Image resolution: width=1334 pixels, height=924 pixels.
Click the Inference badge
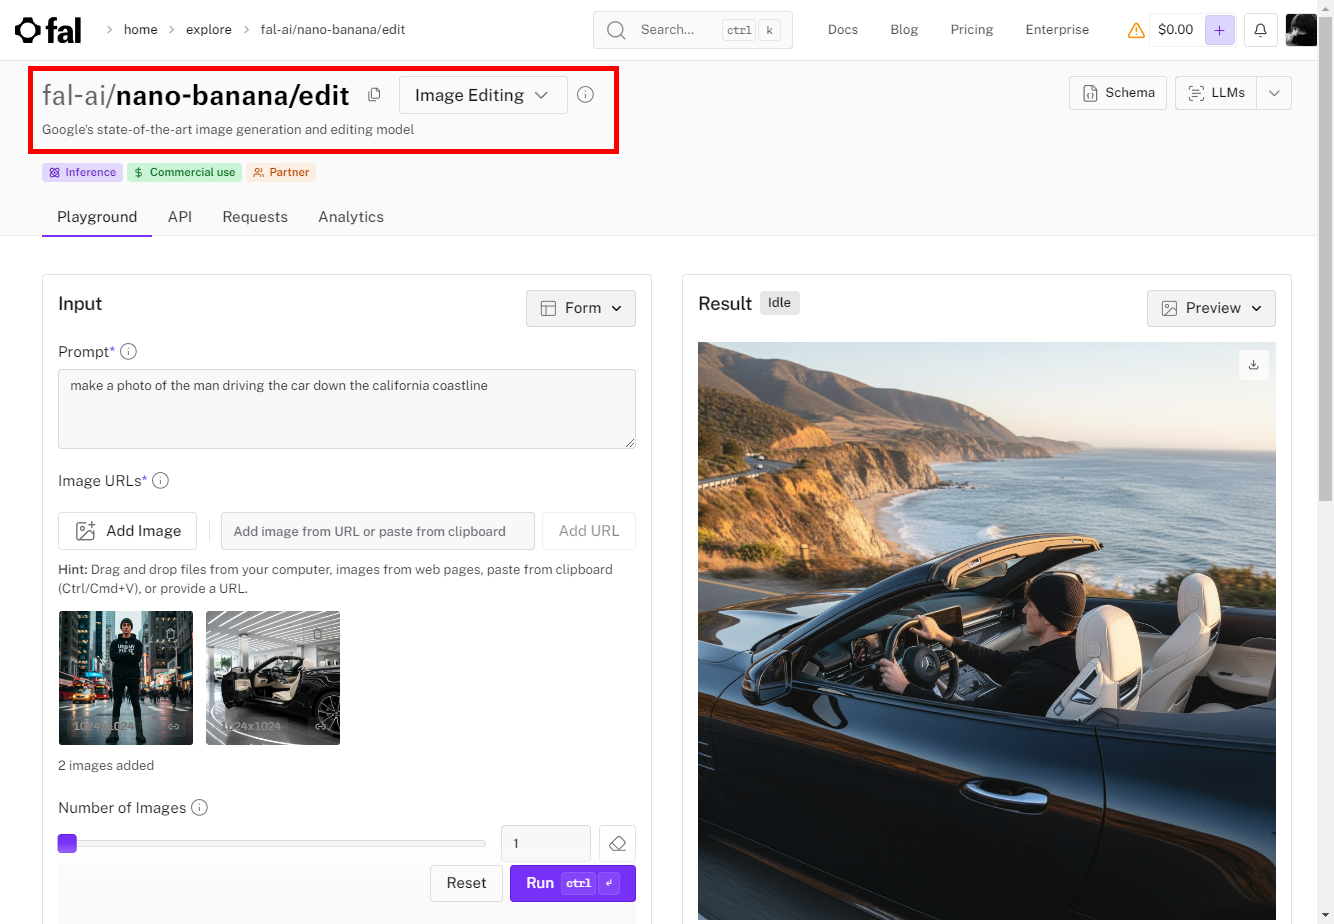pyautogui.click(x=82, y=172)
